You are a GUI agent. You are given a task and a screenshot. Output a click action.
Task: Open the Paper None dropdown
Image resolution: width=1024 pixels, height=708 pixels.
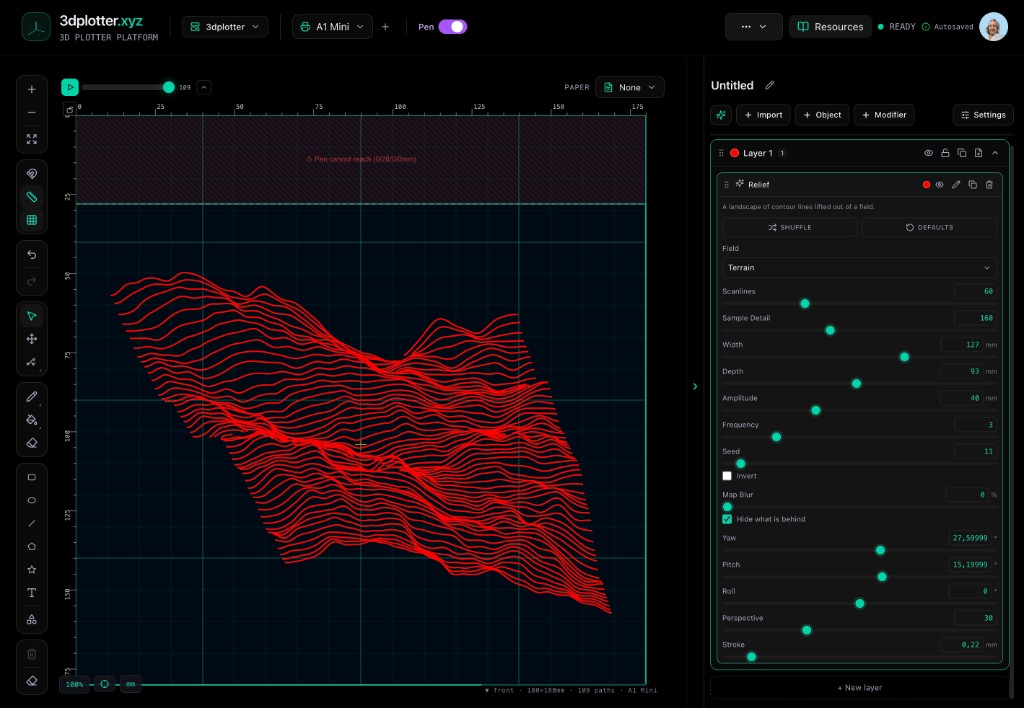[630, 88]
